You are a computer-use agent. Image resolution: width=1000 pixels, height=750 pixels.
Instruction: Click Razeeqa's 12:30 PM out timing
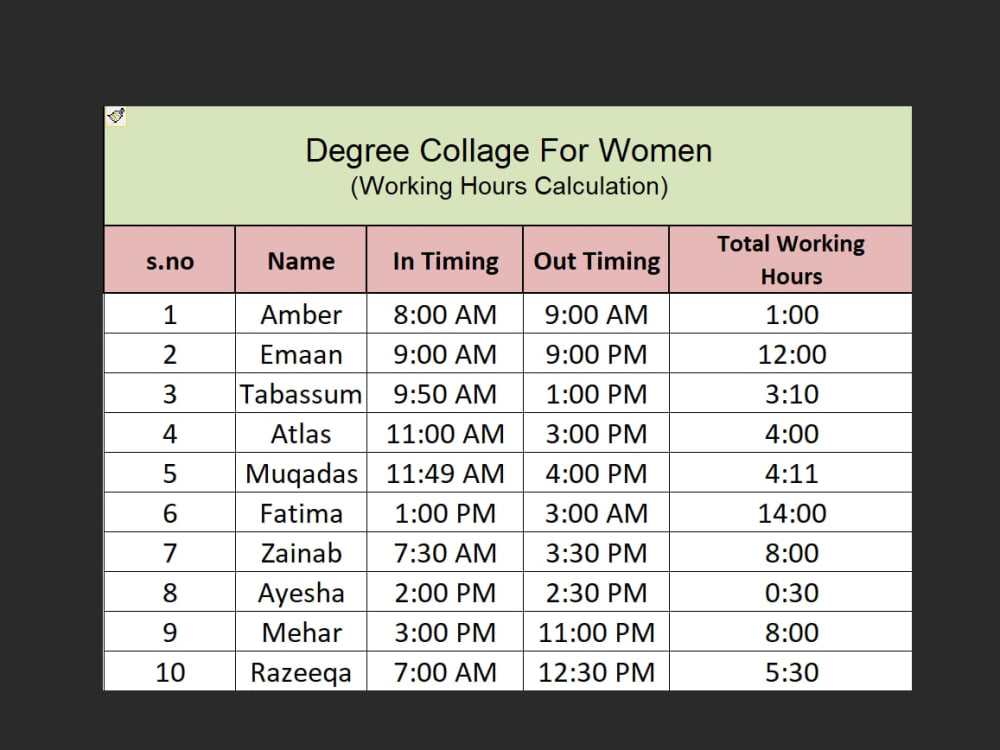click(596, 672)
